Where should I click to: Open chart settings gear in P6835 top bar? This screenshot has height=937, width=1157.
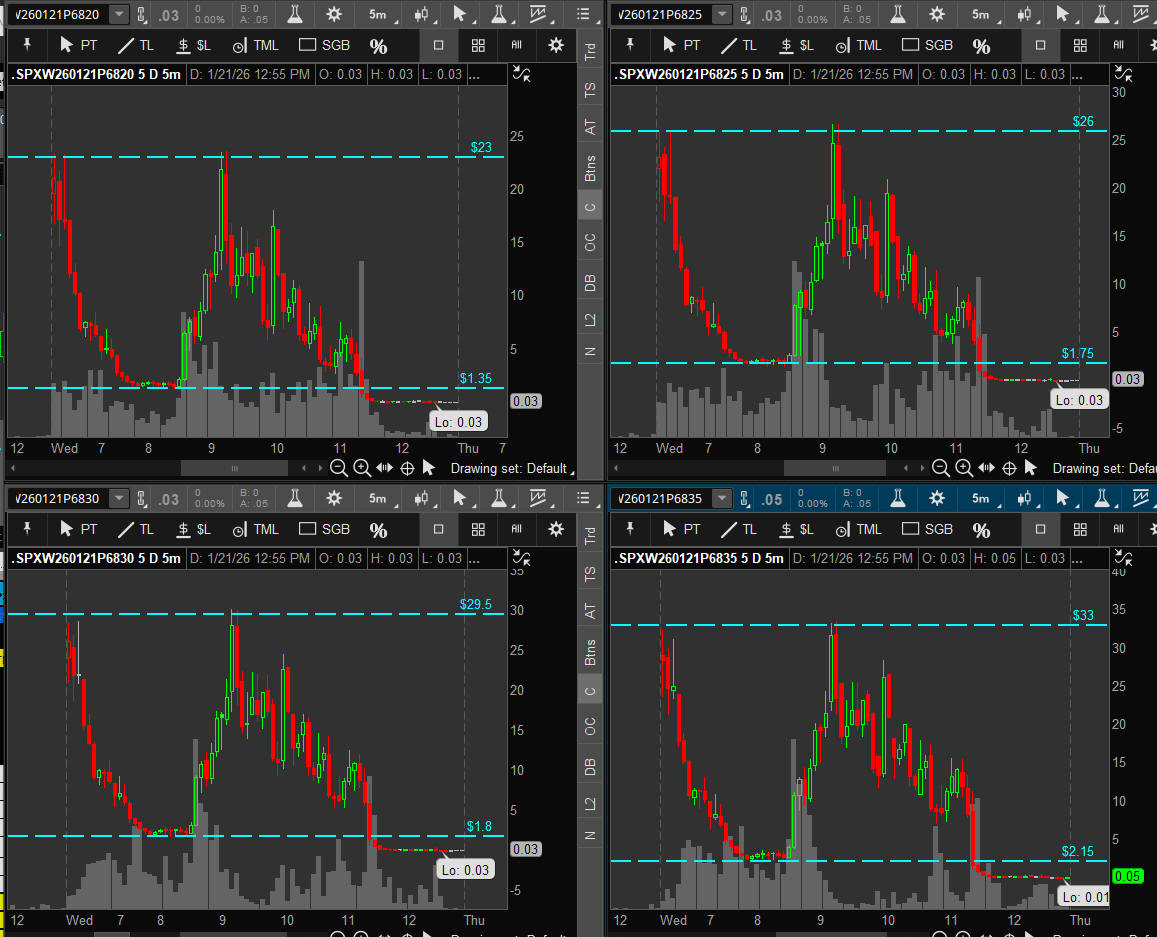click(936, 498)
